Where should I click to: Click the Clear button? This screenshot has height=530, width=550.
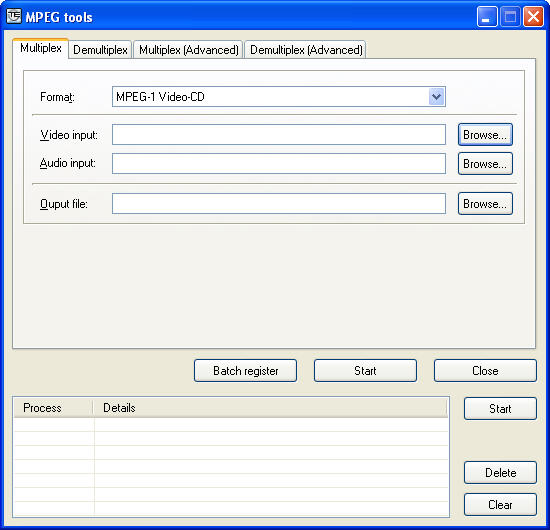pyautogui.click(x=500, y=504)
